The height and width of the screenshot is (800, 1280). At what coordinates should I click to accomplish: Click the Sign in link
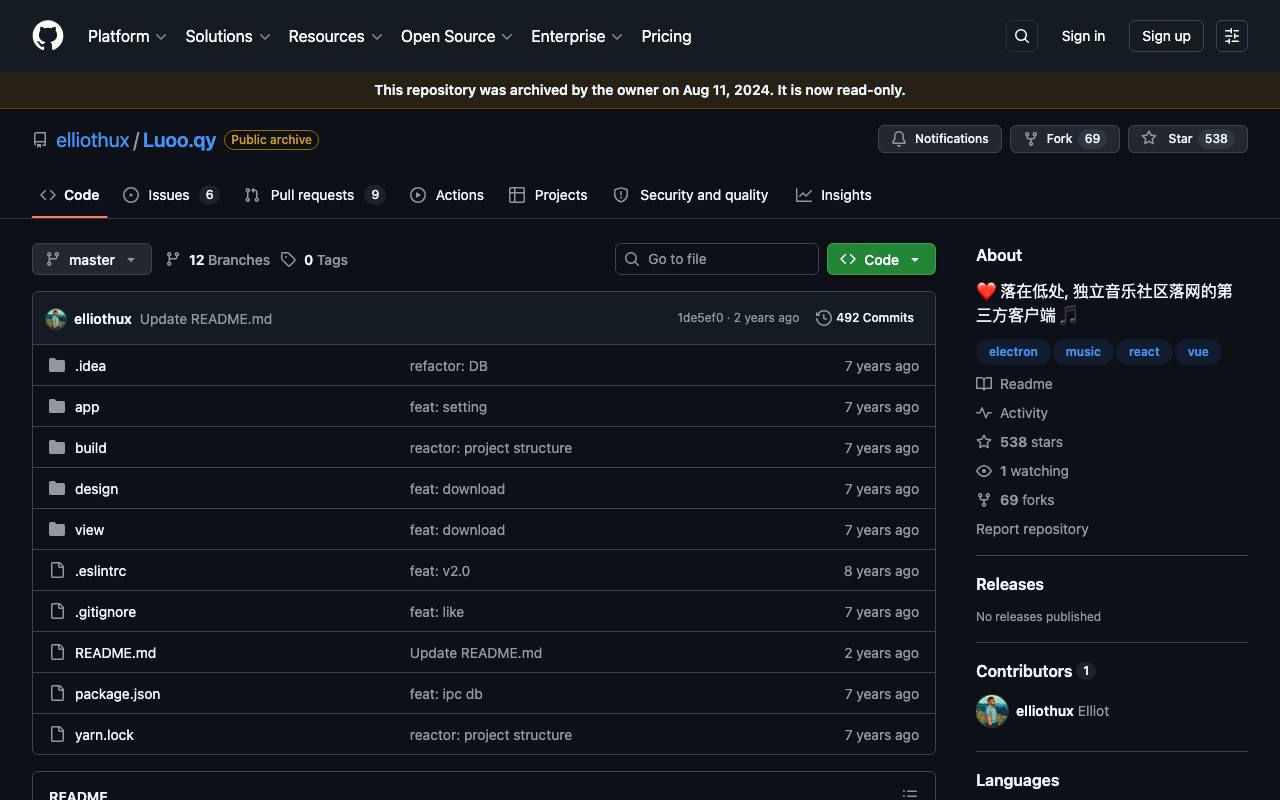(1083, 36)
